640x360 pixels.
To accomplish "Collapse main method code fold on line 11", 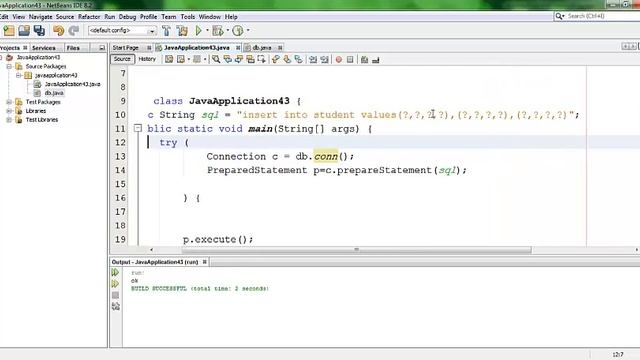I will click(x=138, y=129).
